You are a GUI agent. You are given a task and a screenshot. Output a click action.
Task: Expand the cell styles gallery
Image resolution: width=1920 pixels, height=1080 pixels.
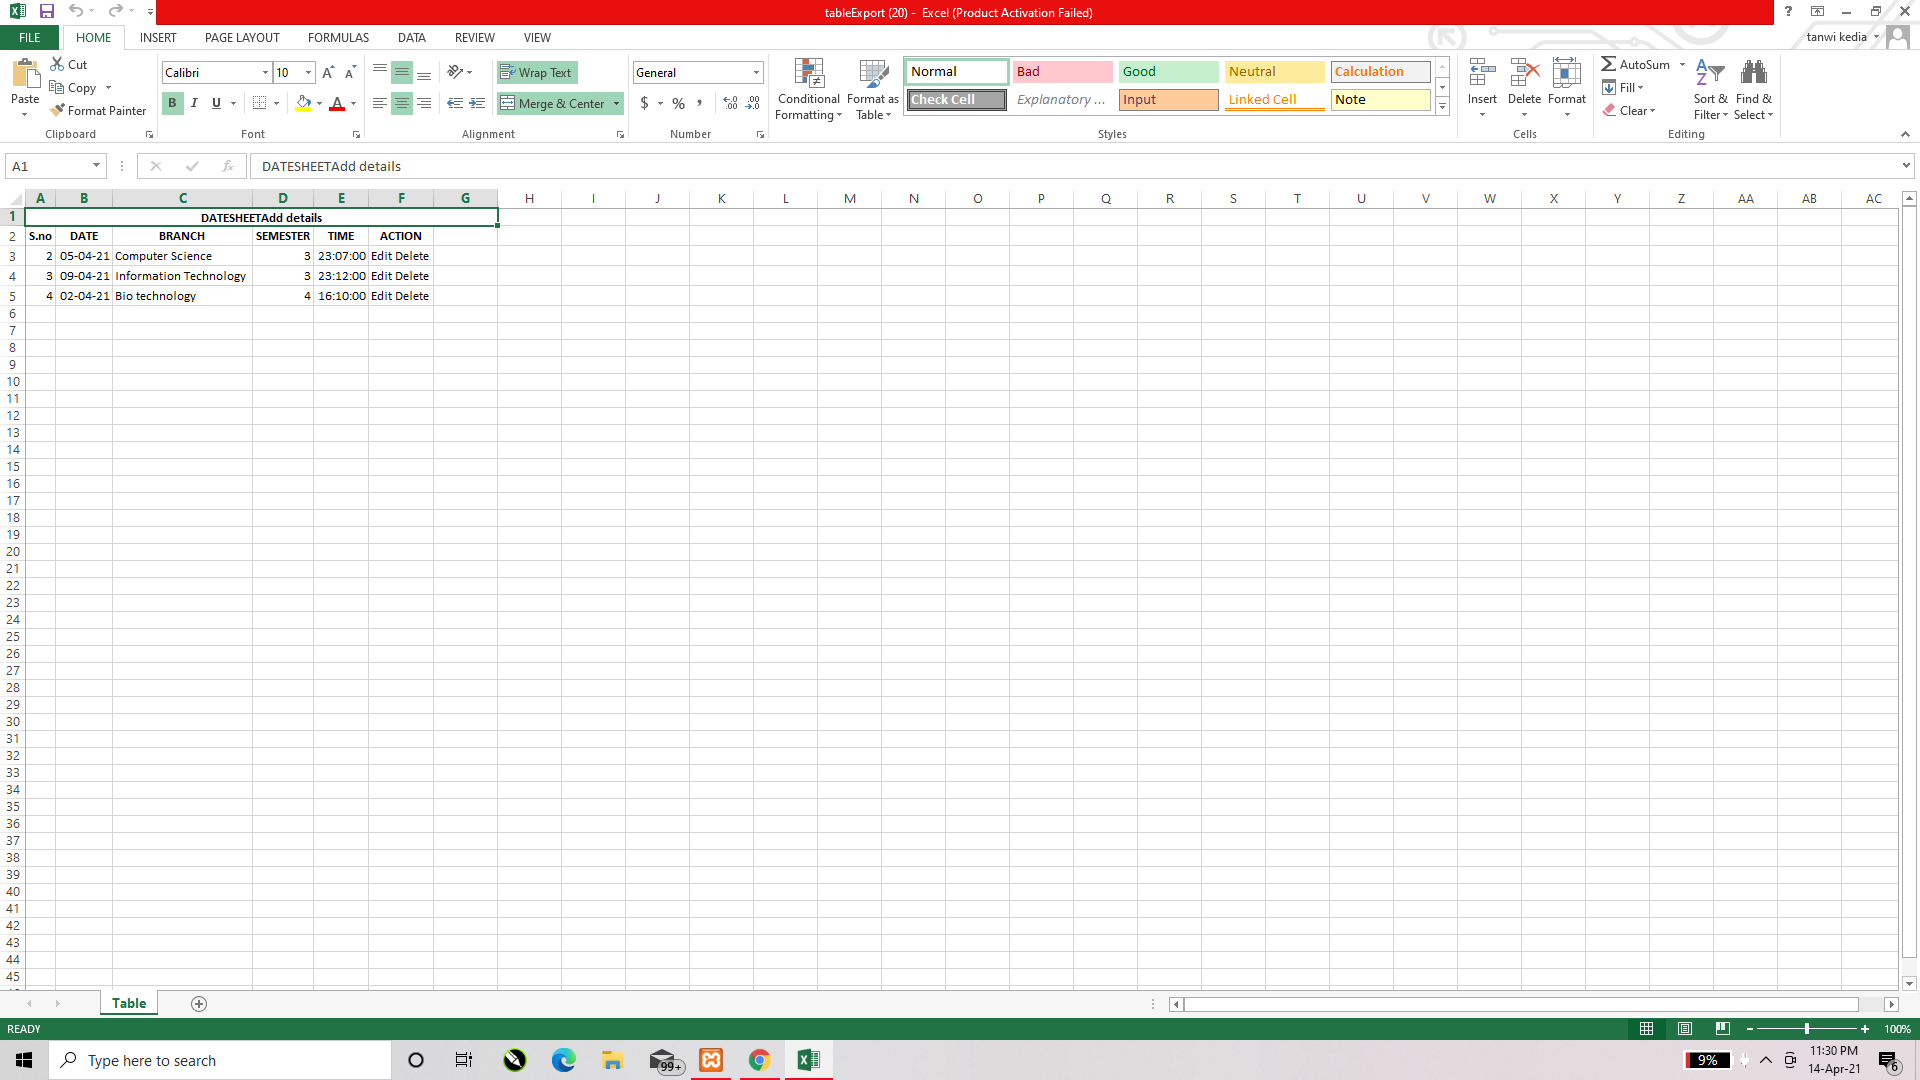[x=1442, y=107]
